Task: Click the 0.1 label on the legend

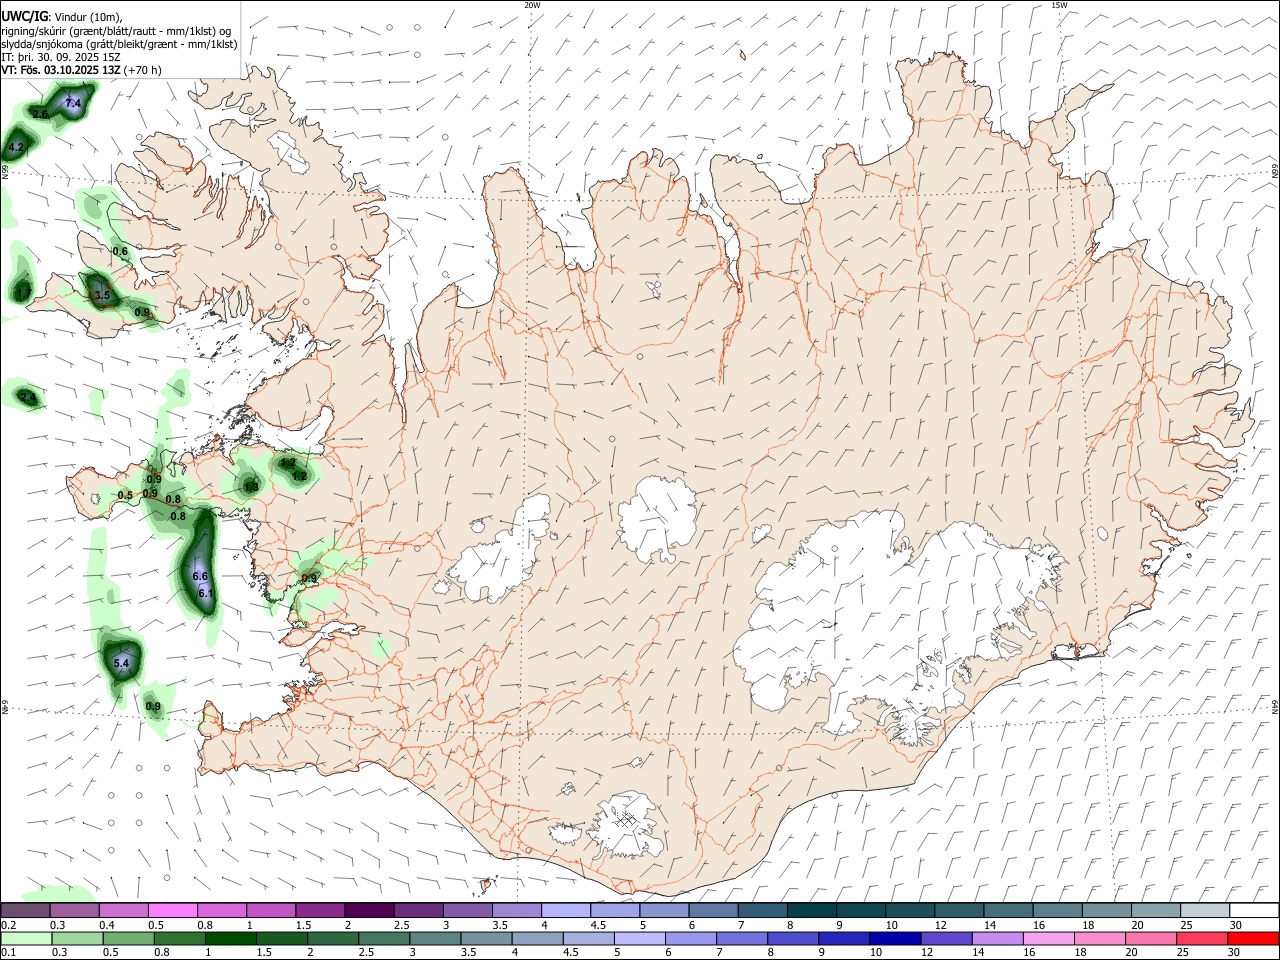Action: point(8,953)
